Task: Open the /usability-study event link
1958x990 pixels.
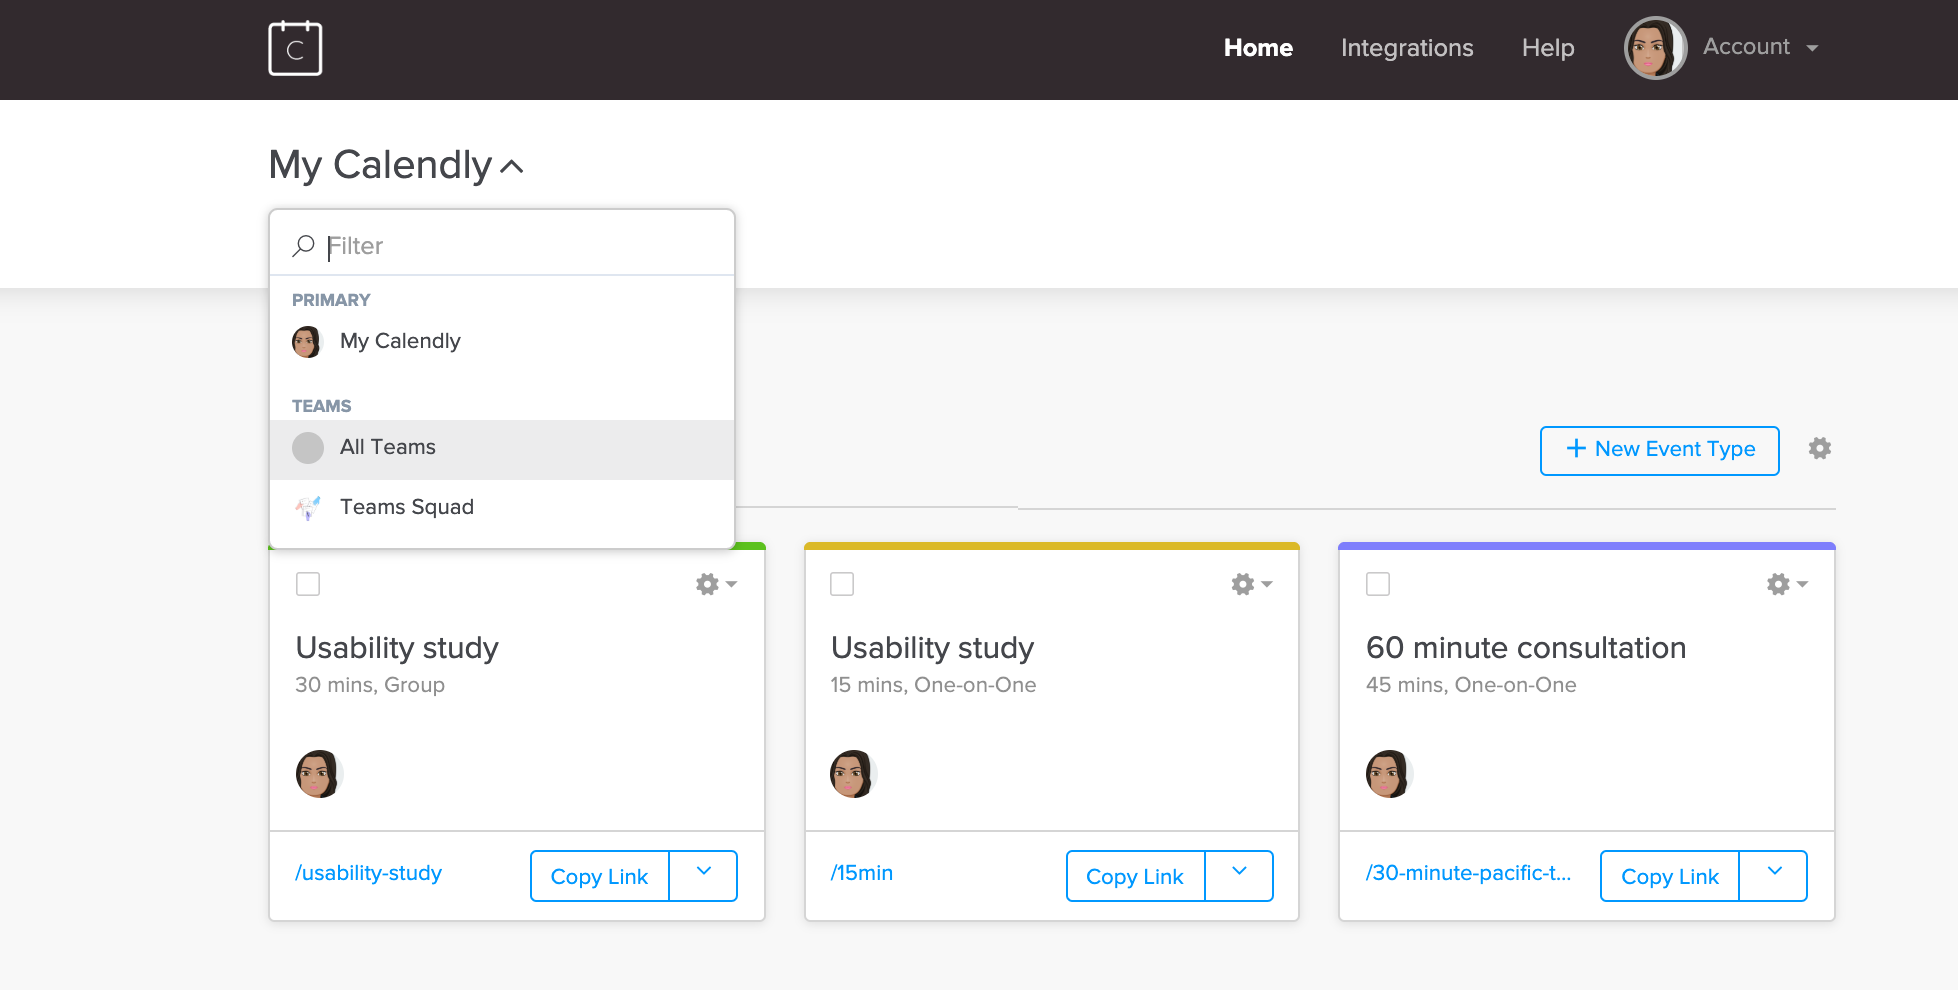Action: coord(367,873)
